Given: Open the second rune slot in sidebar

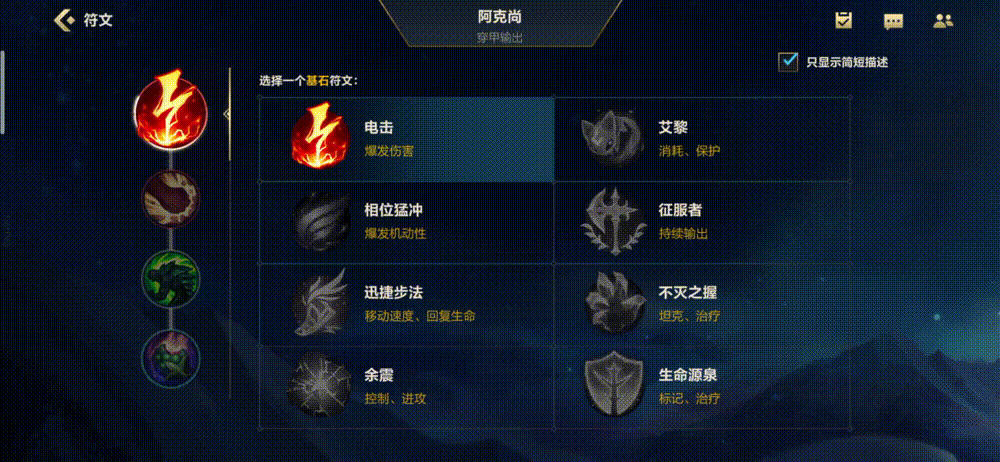Looking at the screenshot, I should pos(171,199).
